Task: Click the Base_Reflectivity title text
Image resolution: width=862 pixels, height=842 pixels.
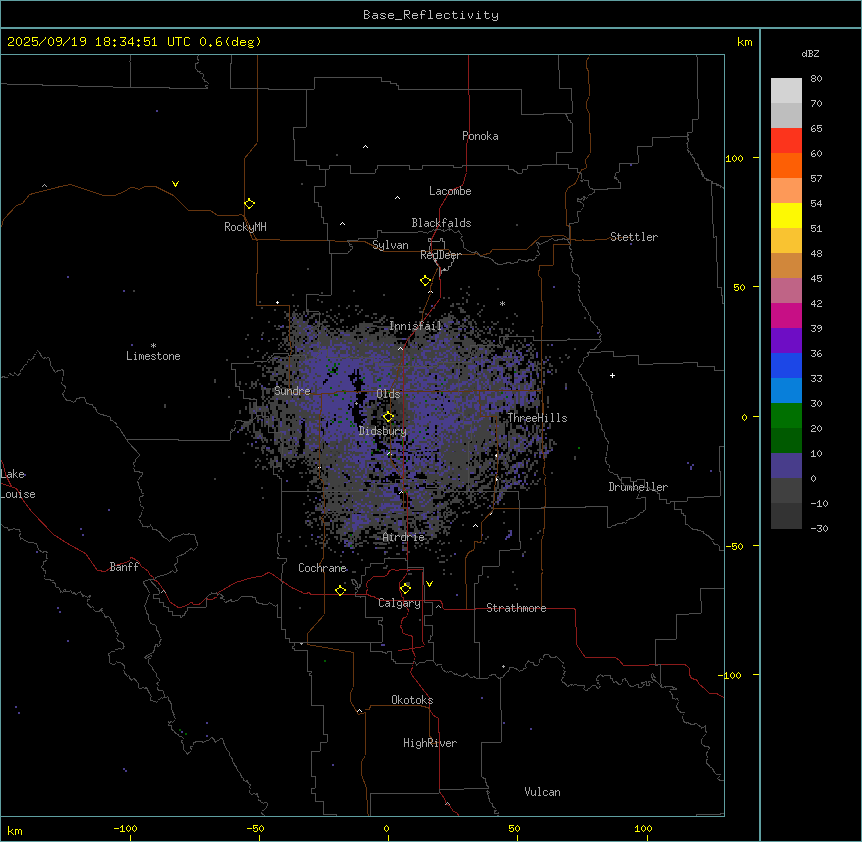Action: coord(430,15)
